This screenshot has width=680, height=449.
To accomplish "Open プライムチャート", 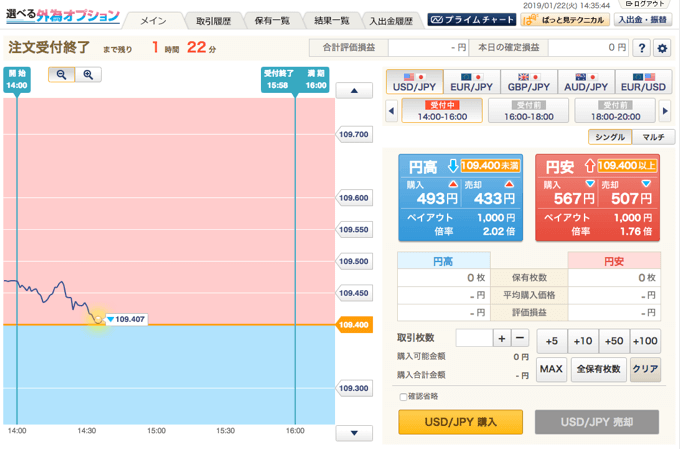I will (x=472, y=20).
